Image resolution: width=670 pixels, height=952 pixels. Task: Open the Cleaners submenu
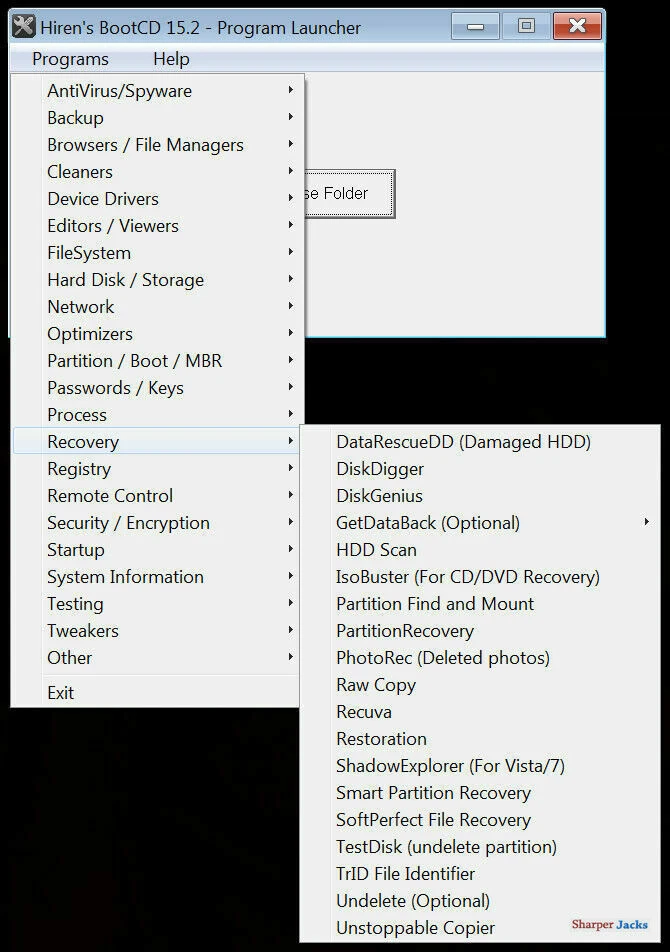pyautogui.click(x=158, y=172)
